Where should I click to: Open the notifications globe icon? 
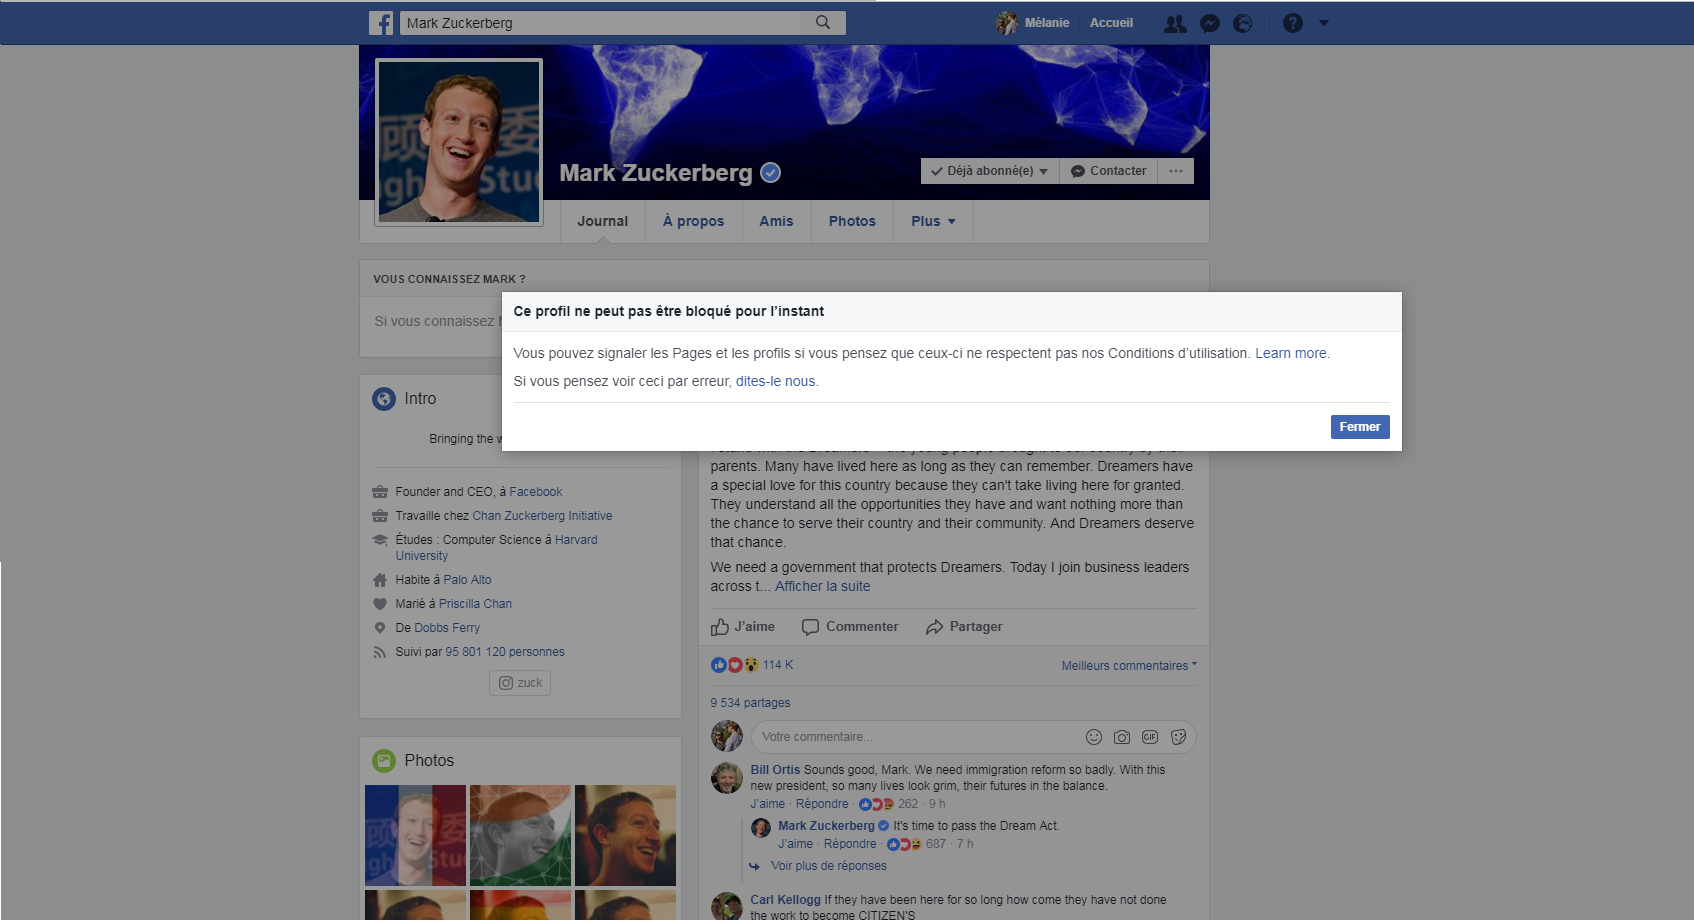coord(1243,22)
